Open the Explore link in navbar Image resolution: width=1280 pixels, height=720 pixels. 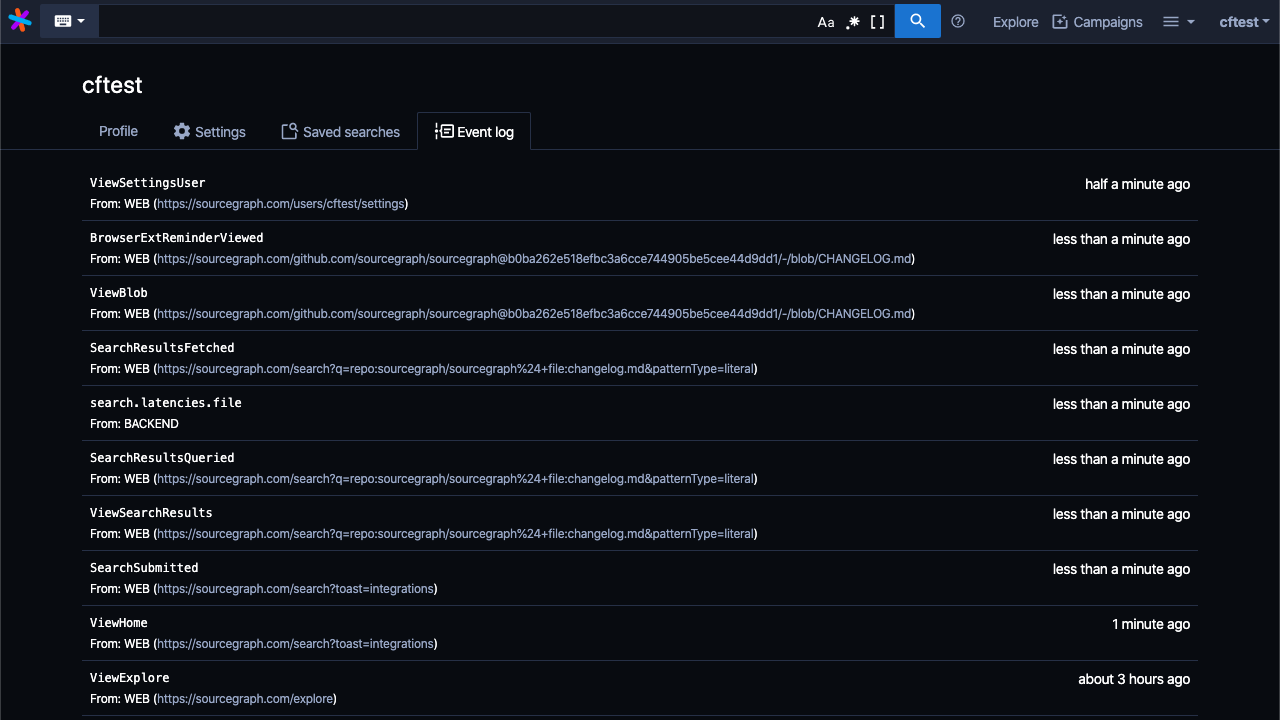pos(1016,22)
